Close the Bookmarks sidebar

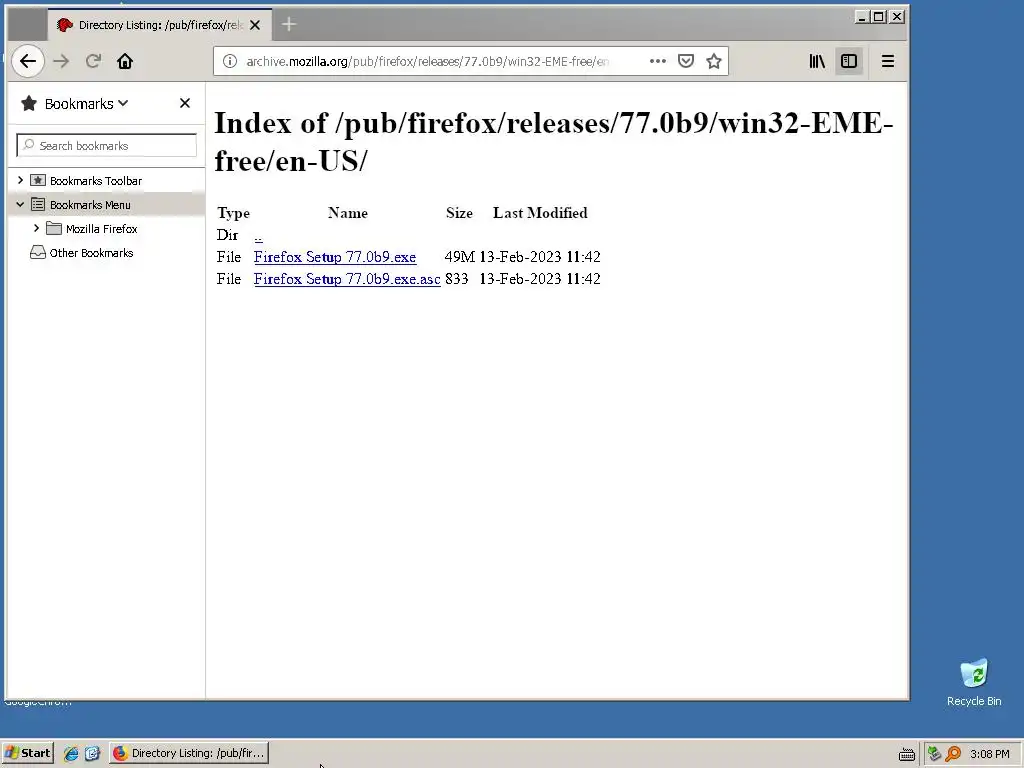pyautogui.click(x=185, y=103)
